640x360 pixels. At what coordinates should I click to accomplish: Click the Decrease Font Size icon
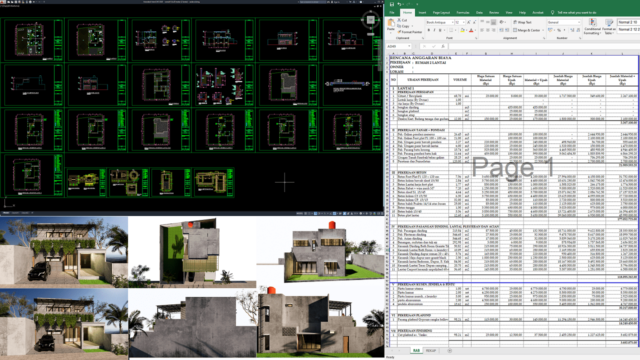[474, 22]
